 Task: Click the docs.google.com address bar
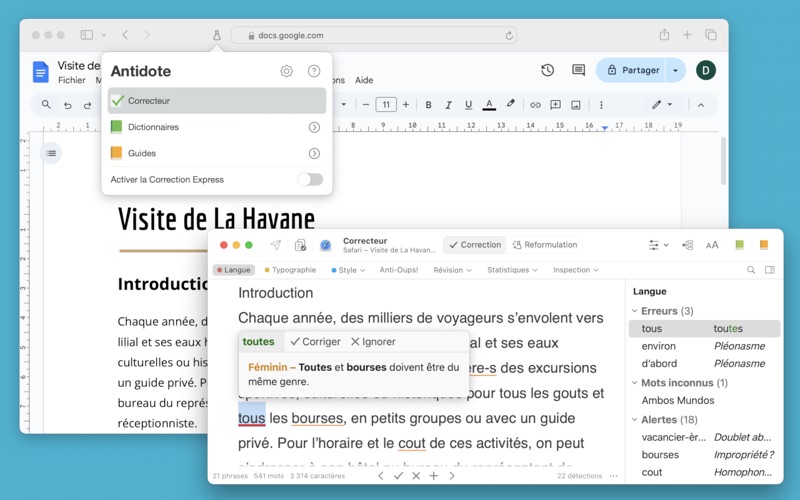(374, 35)
